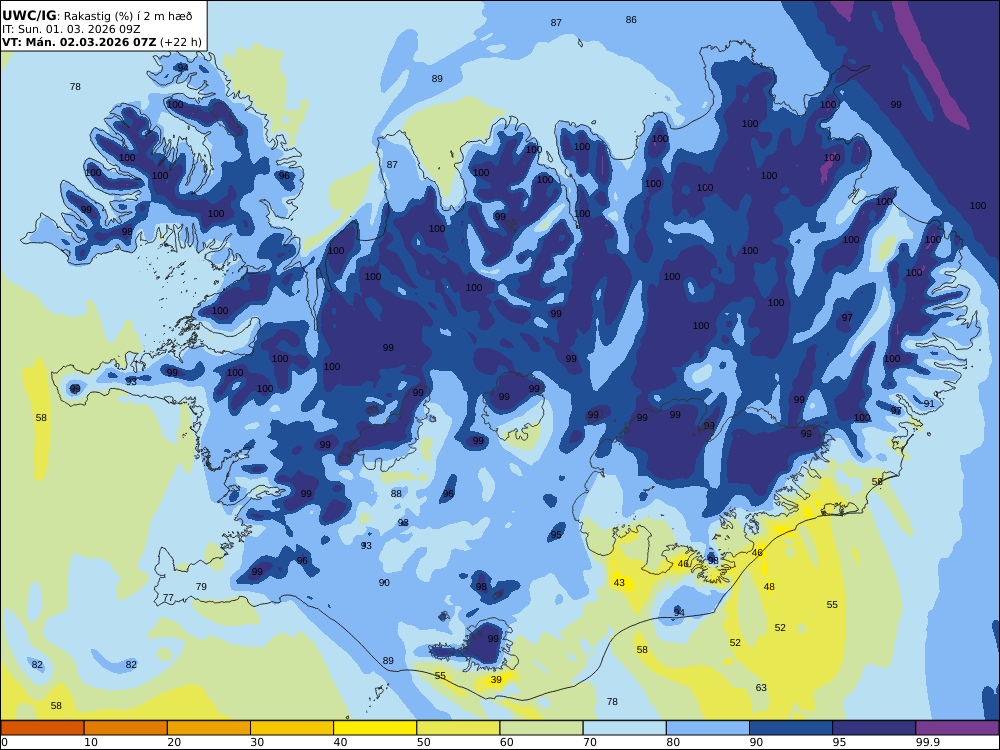Click the humidity value 39 on the map
Screen dimensions: 1000x750
[x=496, y=680]
